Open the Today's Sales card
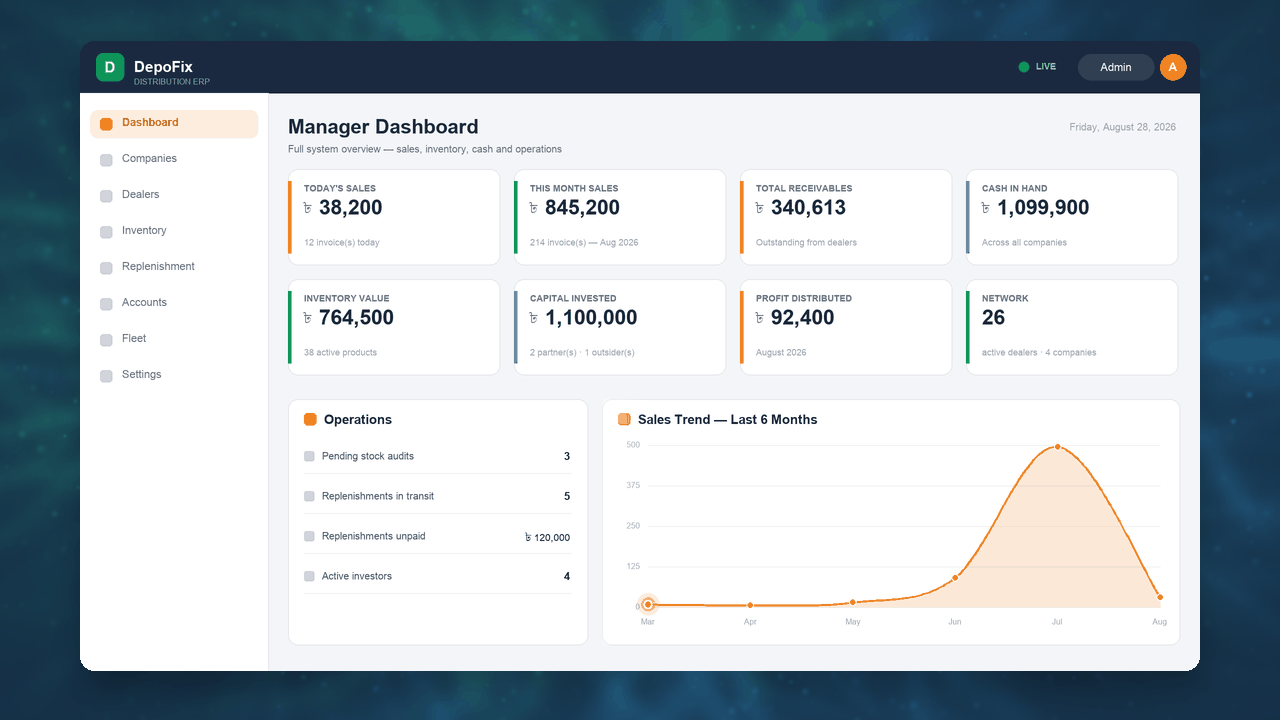 coord(394,217)
